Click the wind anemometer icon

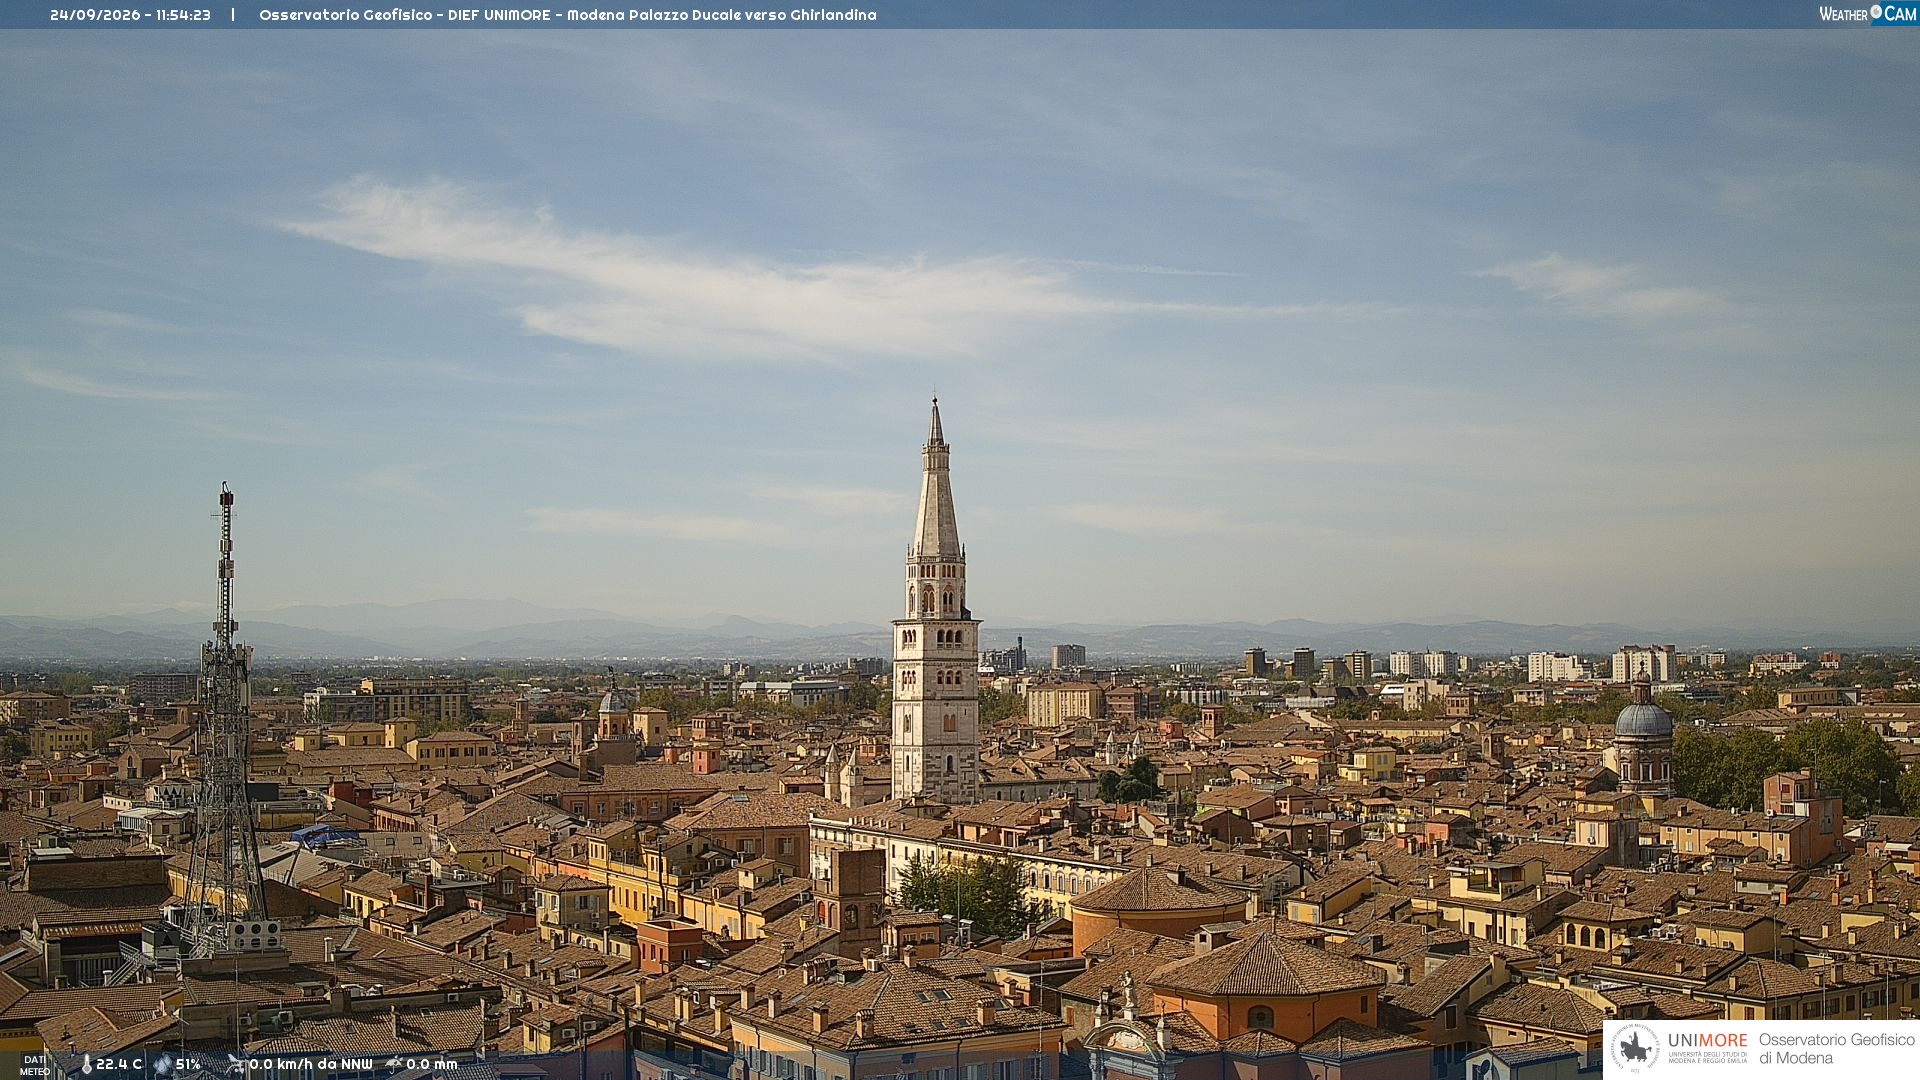(236, 1065)
